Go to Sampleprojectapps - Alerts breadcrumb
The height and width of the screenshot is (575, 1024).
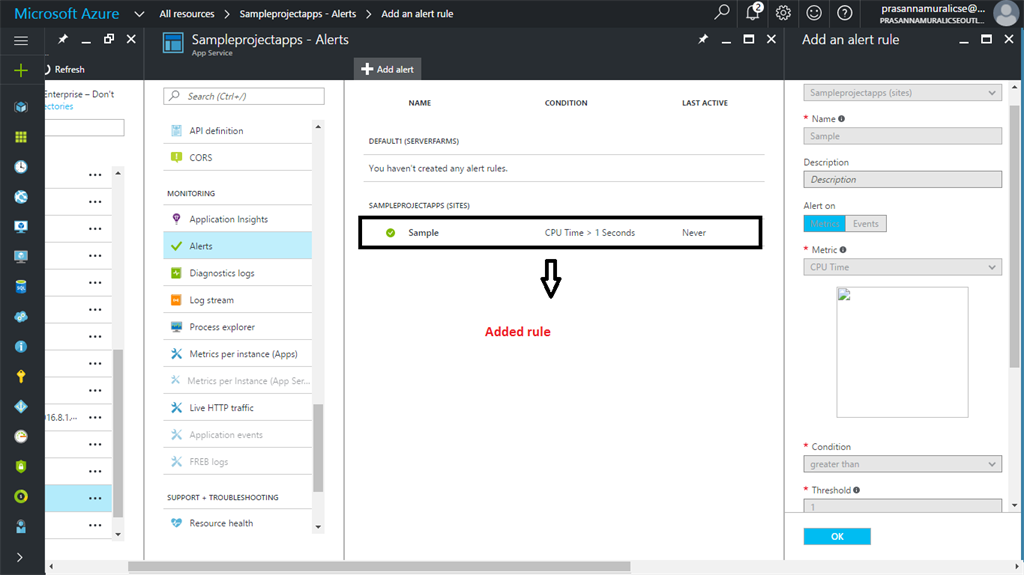(x=298, y=14)
